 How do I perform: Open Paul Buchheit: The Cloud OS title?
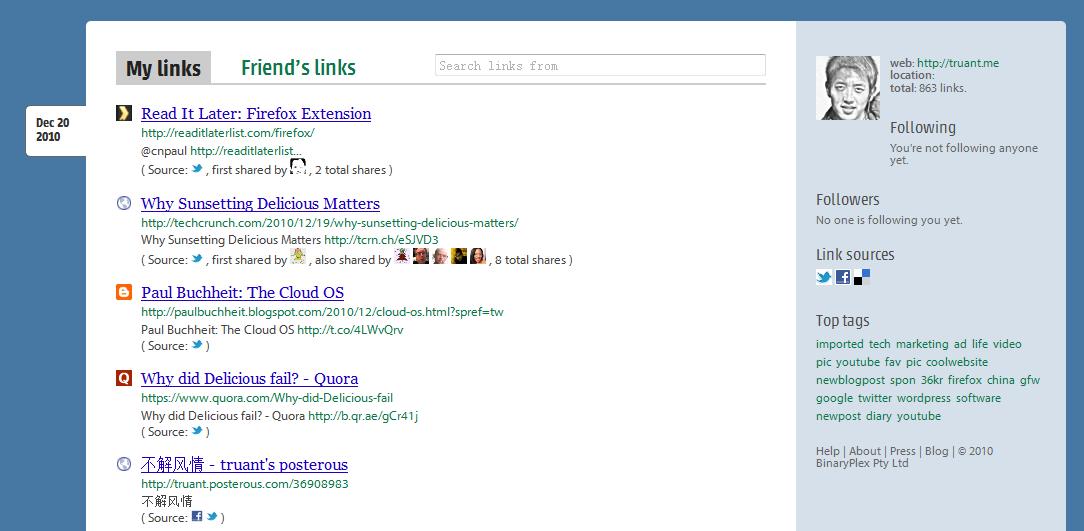coord(242,292)
